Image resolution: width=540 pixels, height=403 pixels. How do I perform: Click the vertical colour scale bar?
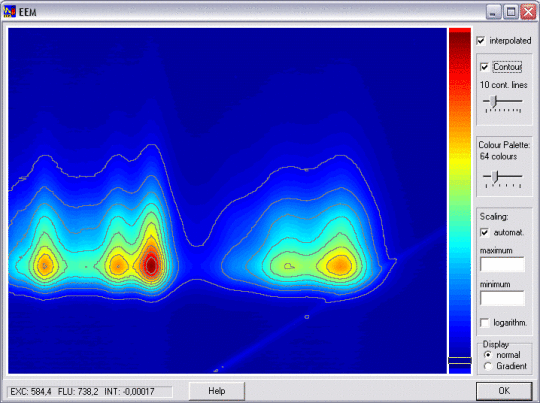coord(460,201)
